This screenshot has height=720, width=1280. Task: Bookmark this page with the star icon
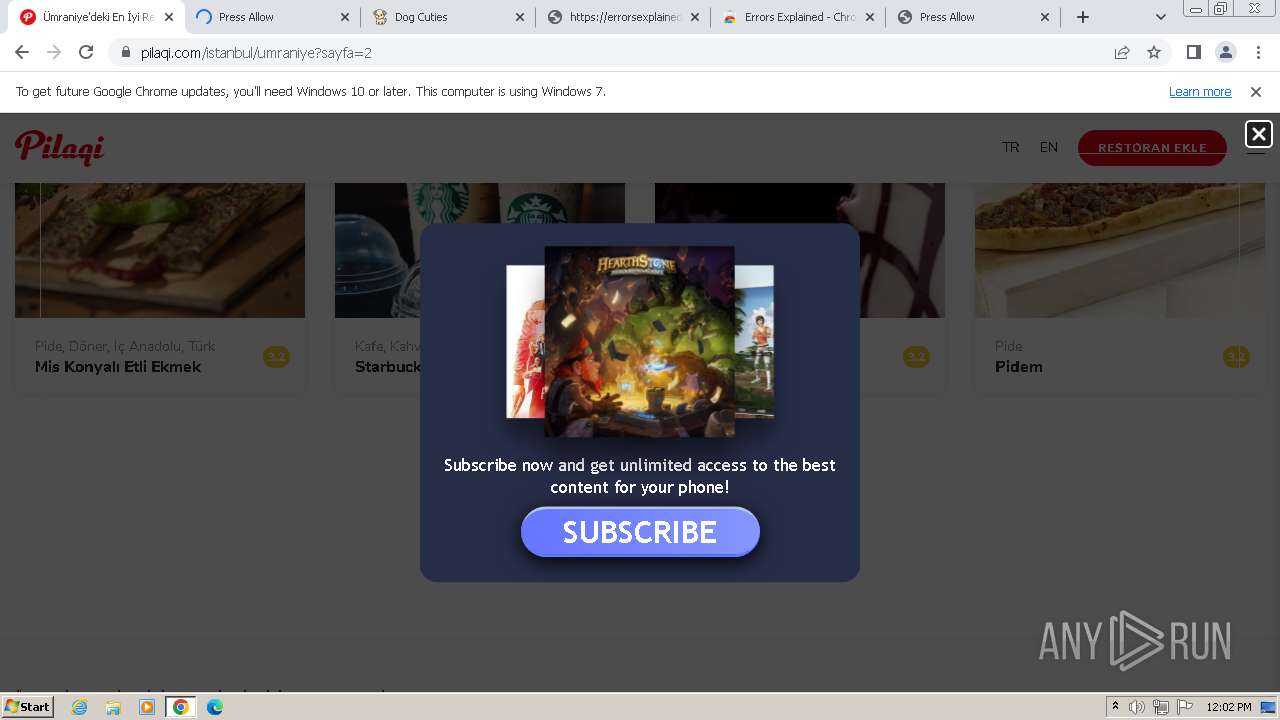click(x=1154, y=52)
